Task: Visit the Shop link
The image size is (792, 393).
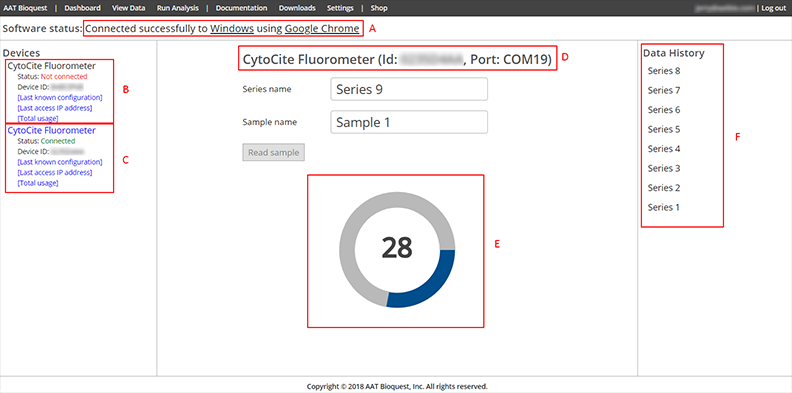Action: (x=379, y=8)
